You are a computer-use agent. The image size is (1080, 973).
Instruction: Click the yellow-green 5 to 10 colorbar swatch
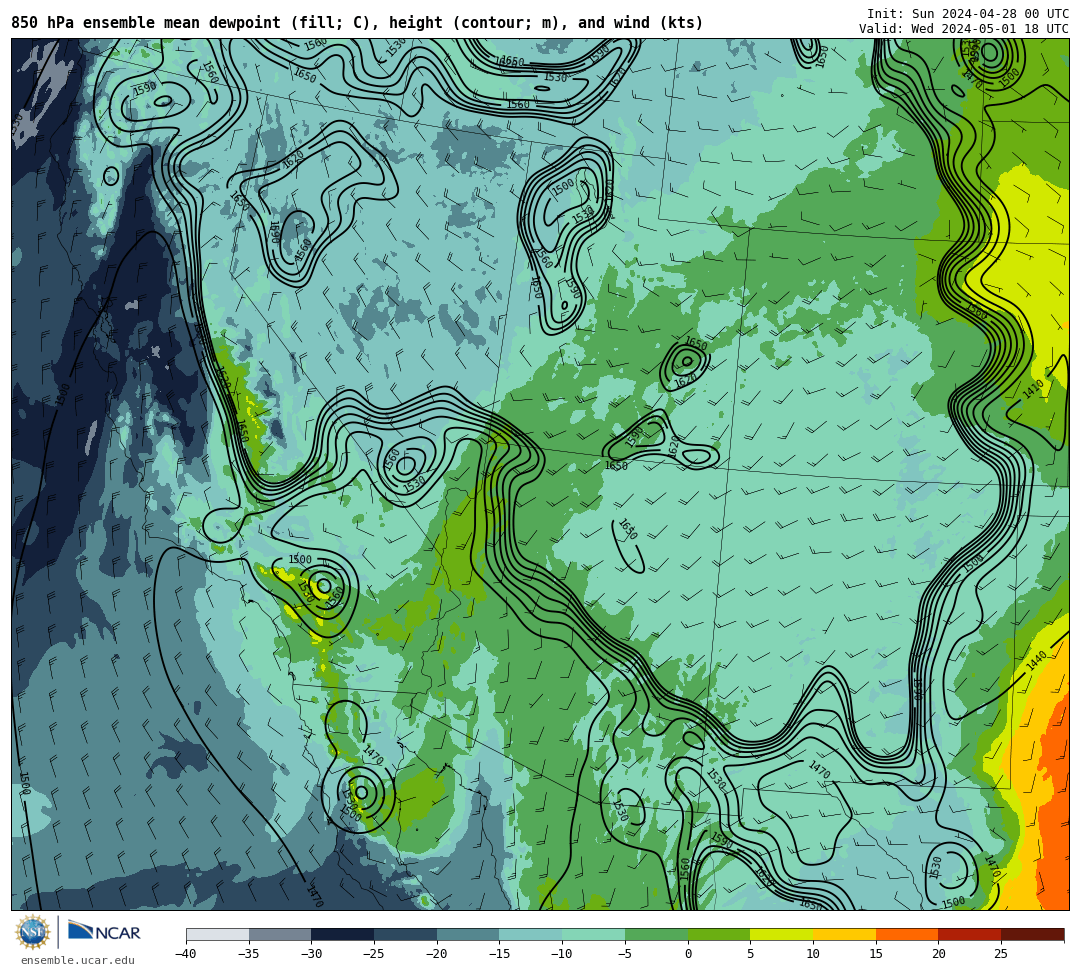pos(782,934)
